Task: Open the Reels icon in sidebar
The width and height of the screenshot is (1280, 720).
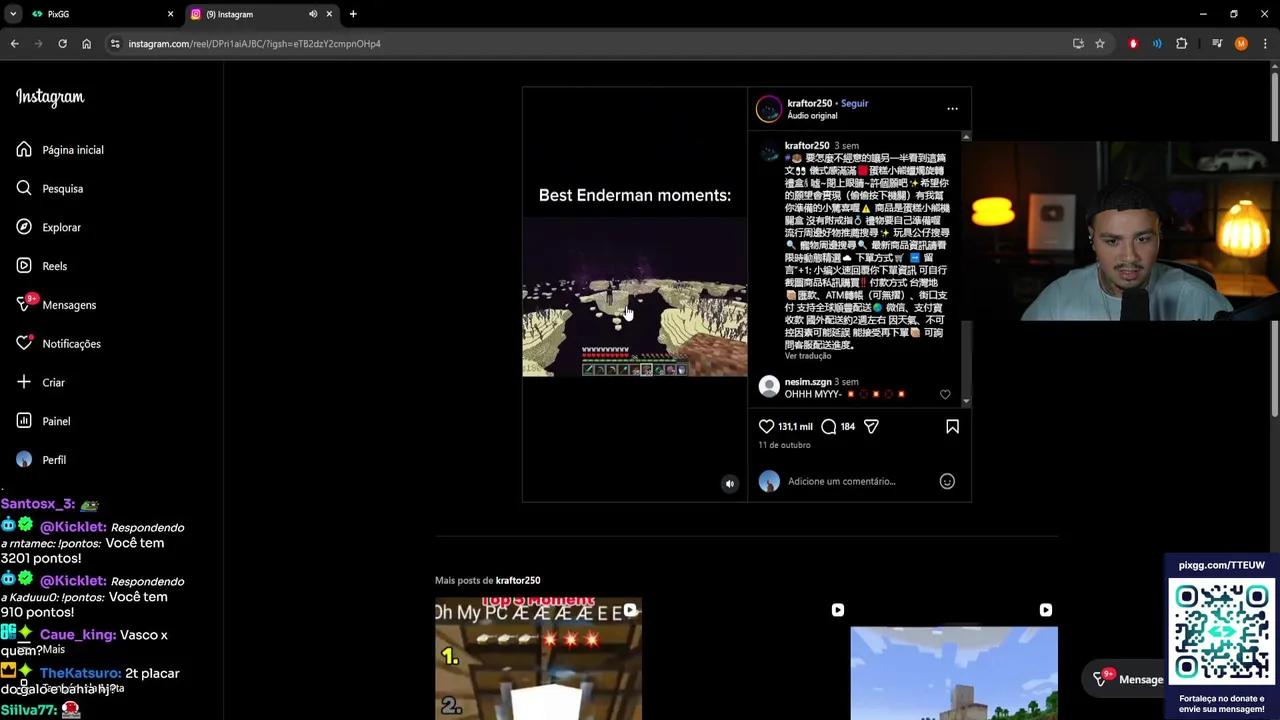Action: click(24, 266)
